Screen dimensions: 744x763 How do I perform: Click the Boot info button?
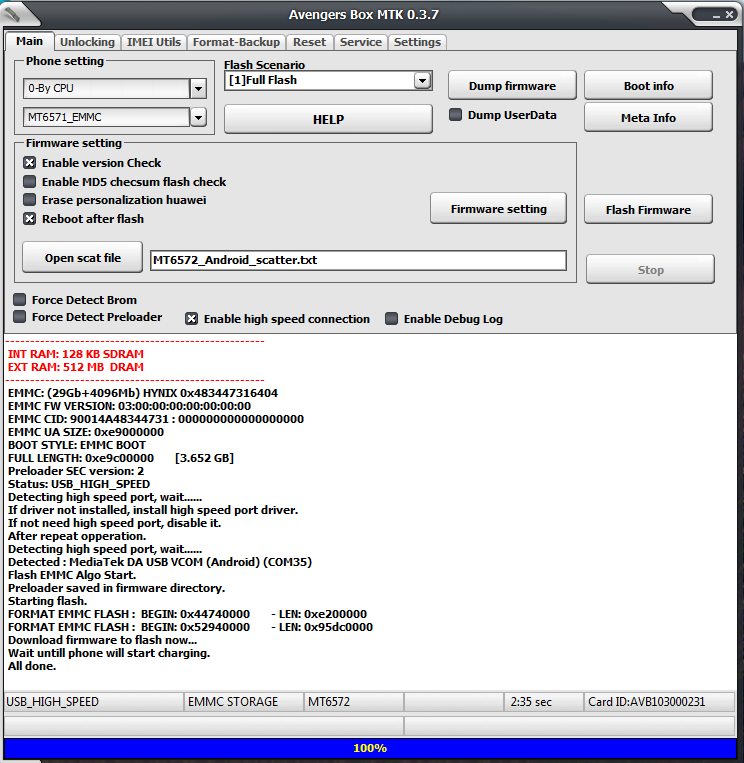(x=648, y=86)
